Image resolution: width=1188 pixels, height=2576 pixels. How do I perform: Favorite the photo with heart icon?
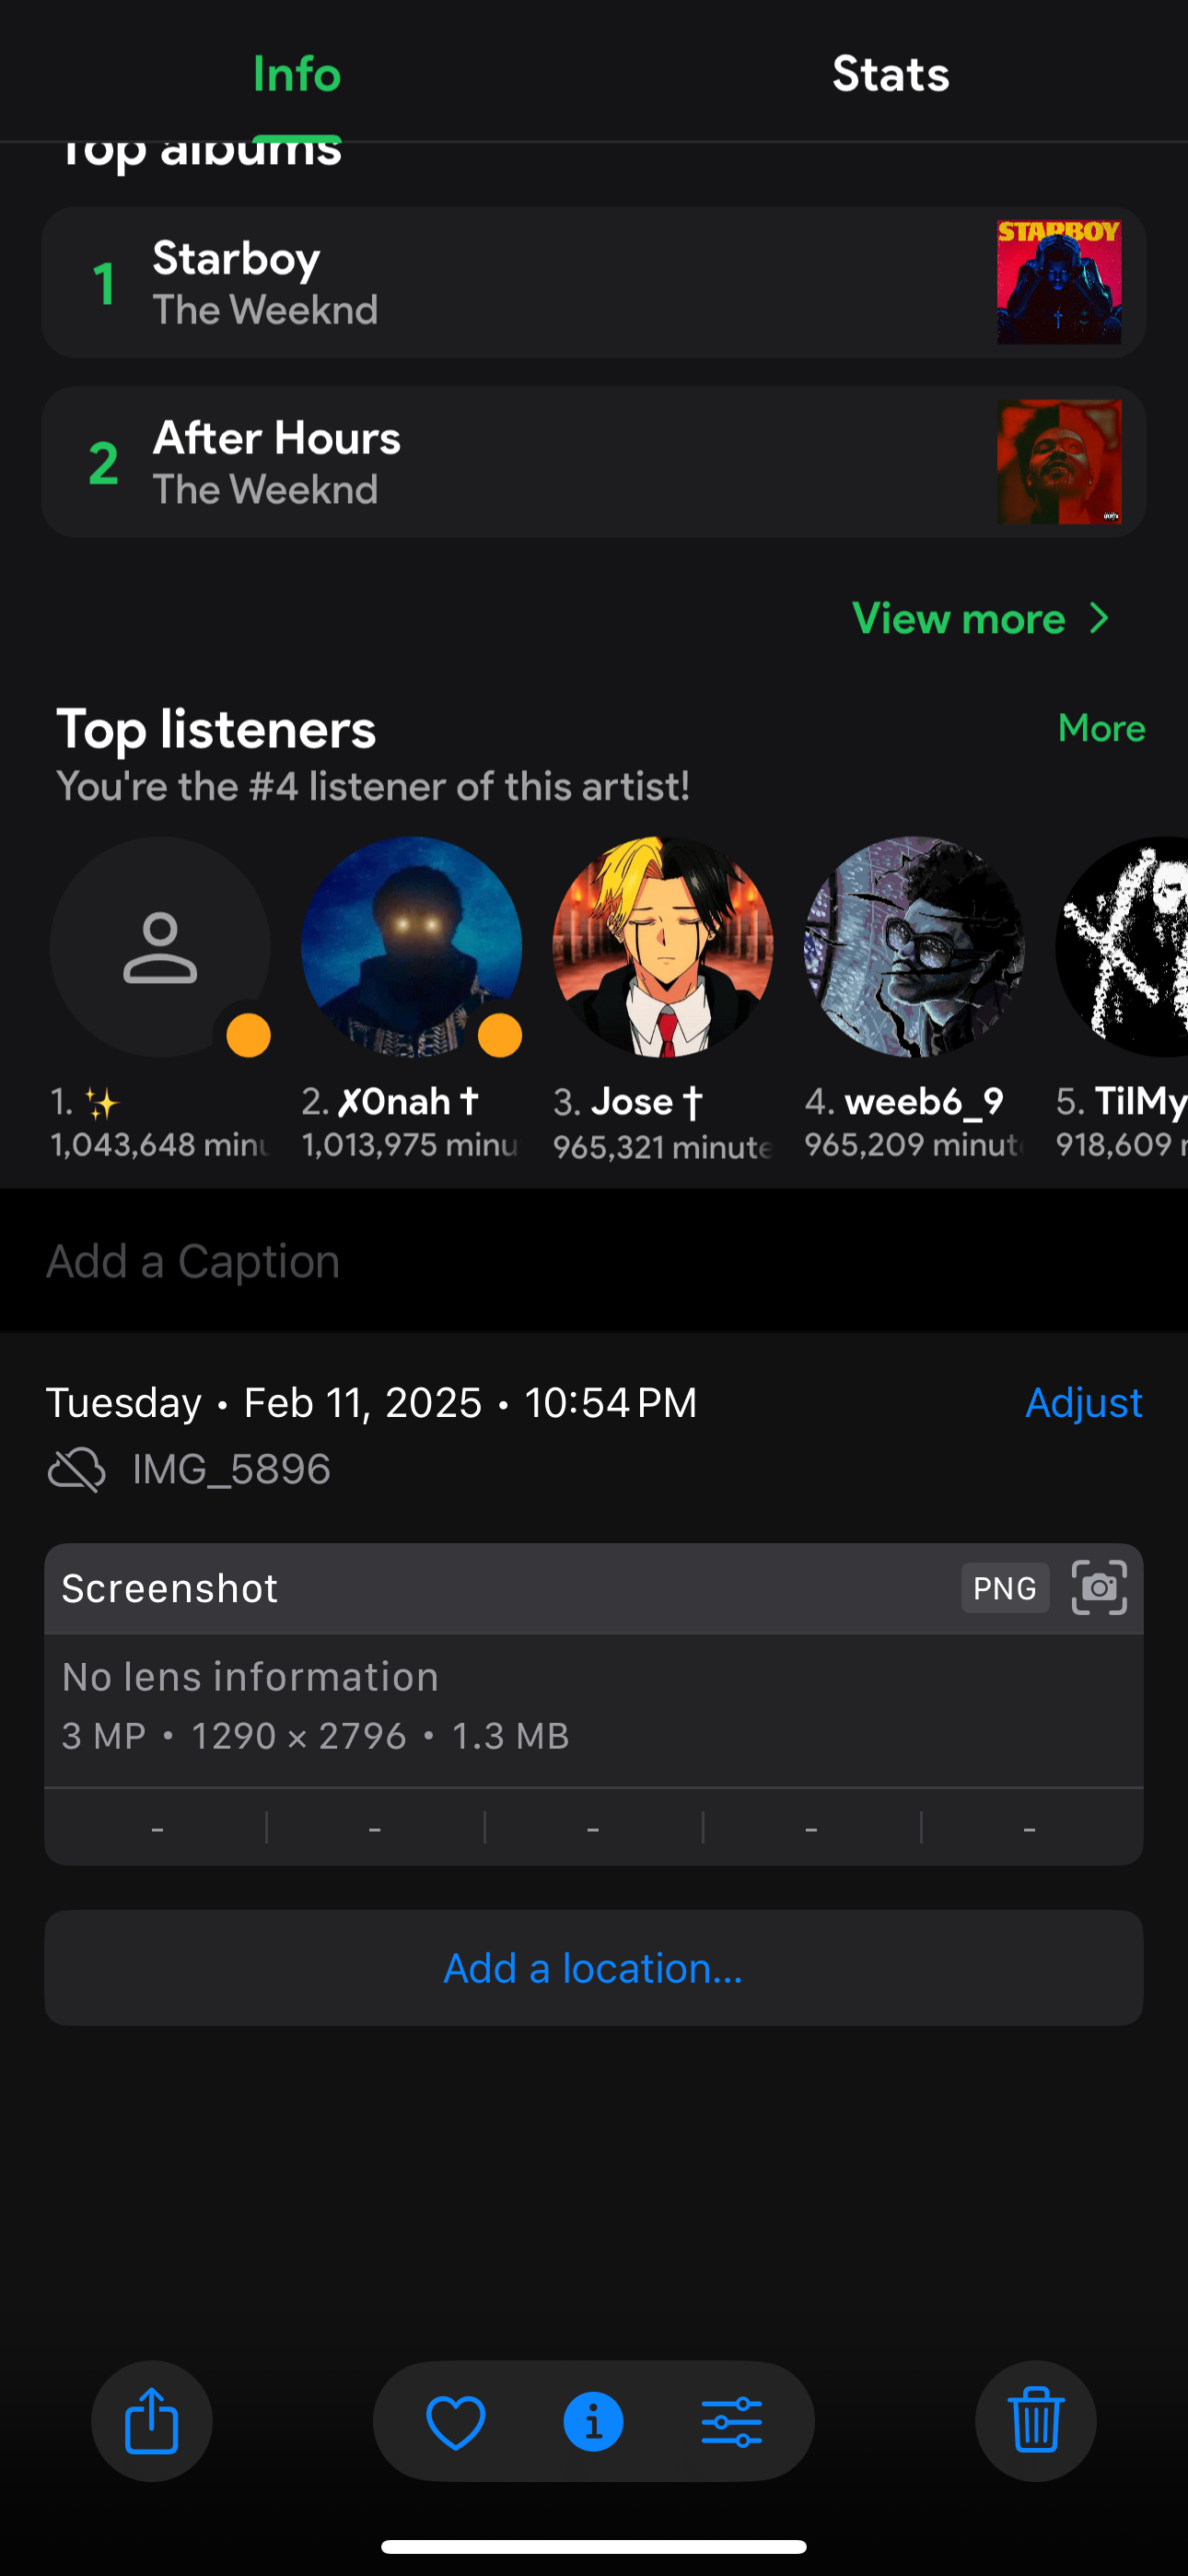click(x=456, y=2422)
